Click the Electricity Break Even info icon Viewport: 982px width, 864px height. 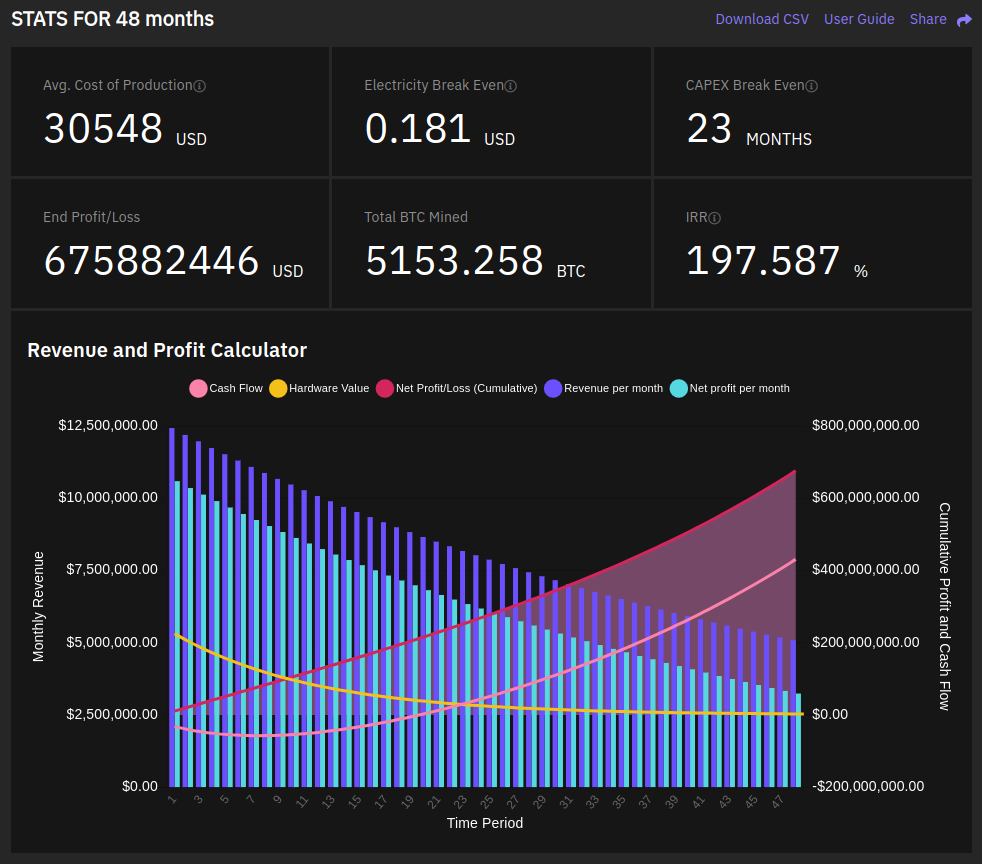[511, 86]
